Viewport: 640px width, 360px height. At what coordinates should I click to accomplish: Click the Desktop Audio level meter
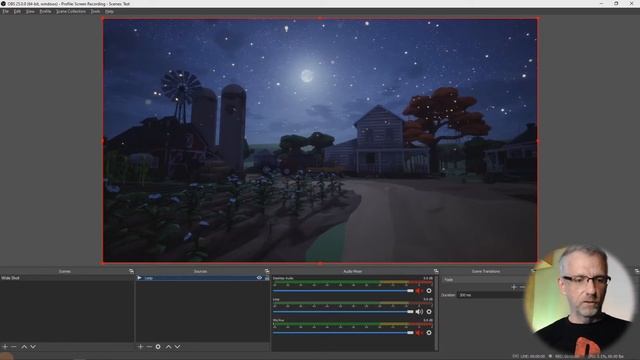click(x=353, y=282)
